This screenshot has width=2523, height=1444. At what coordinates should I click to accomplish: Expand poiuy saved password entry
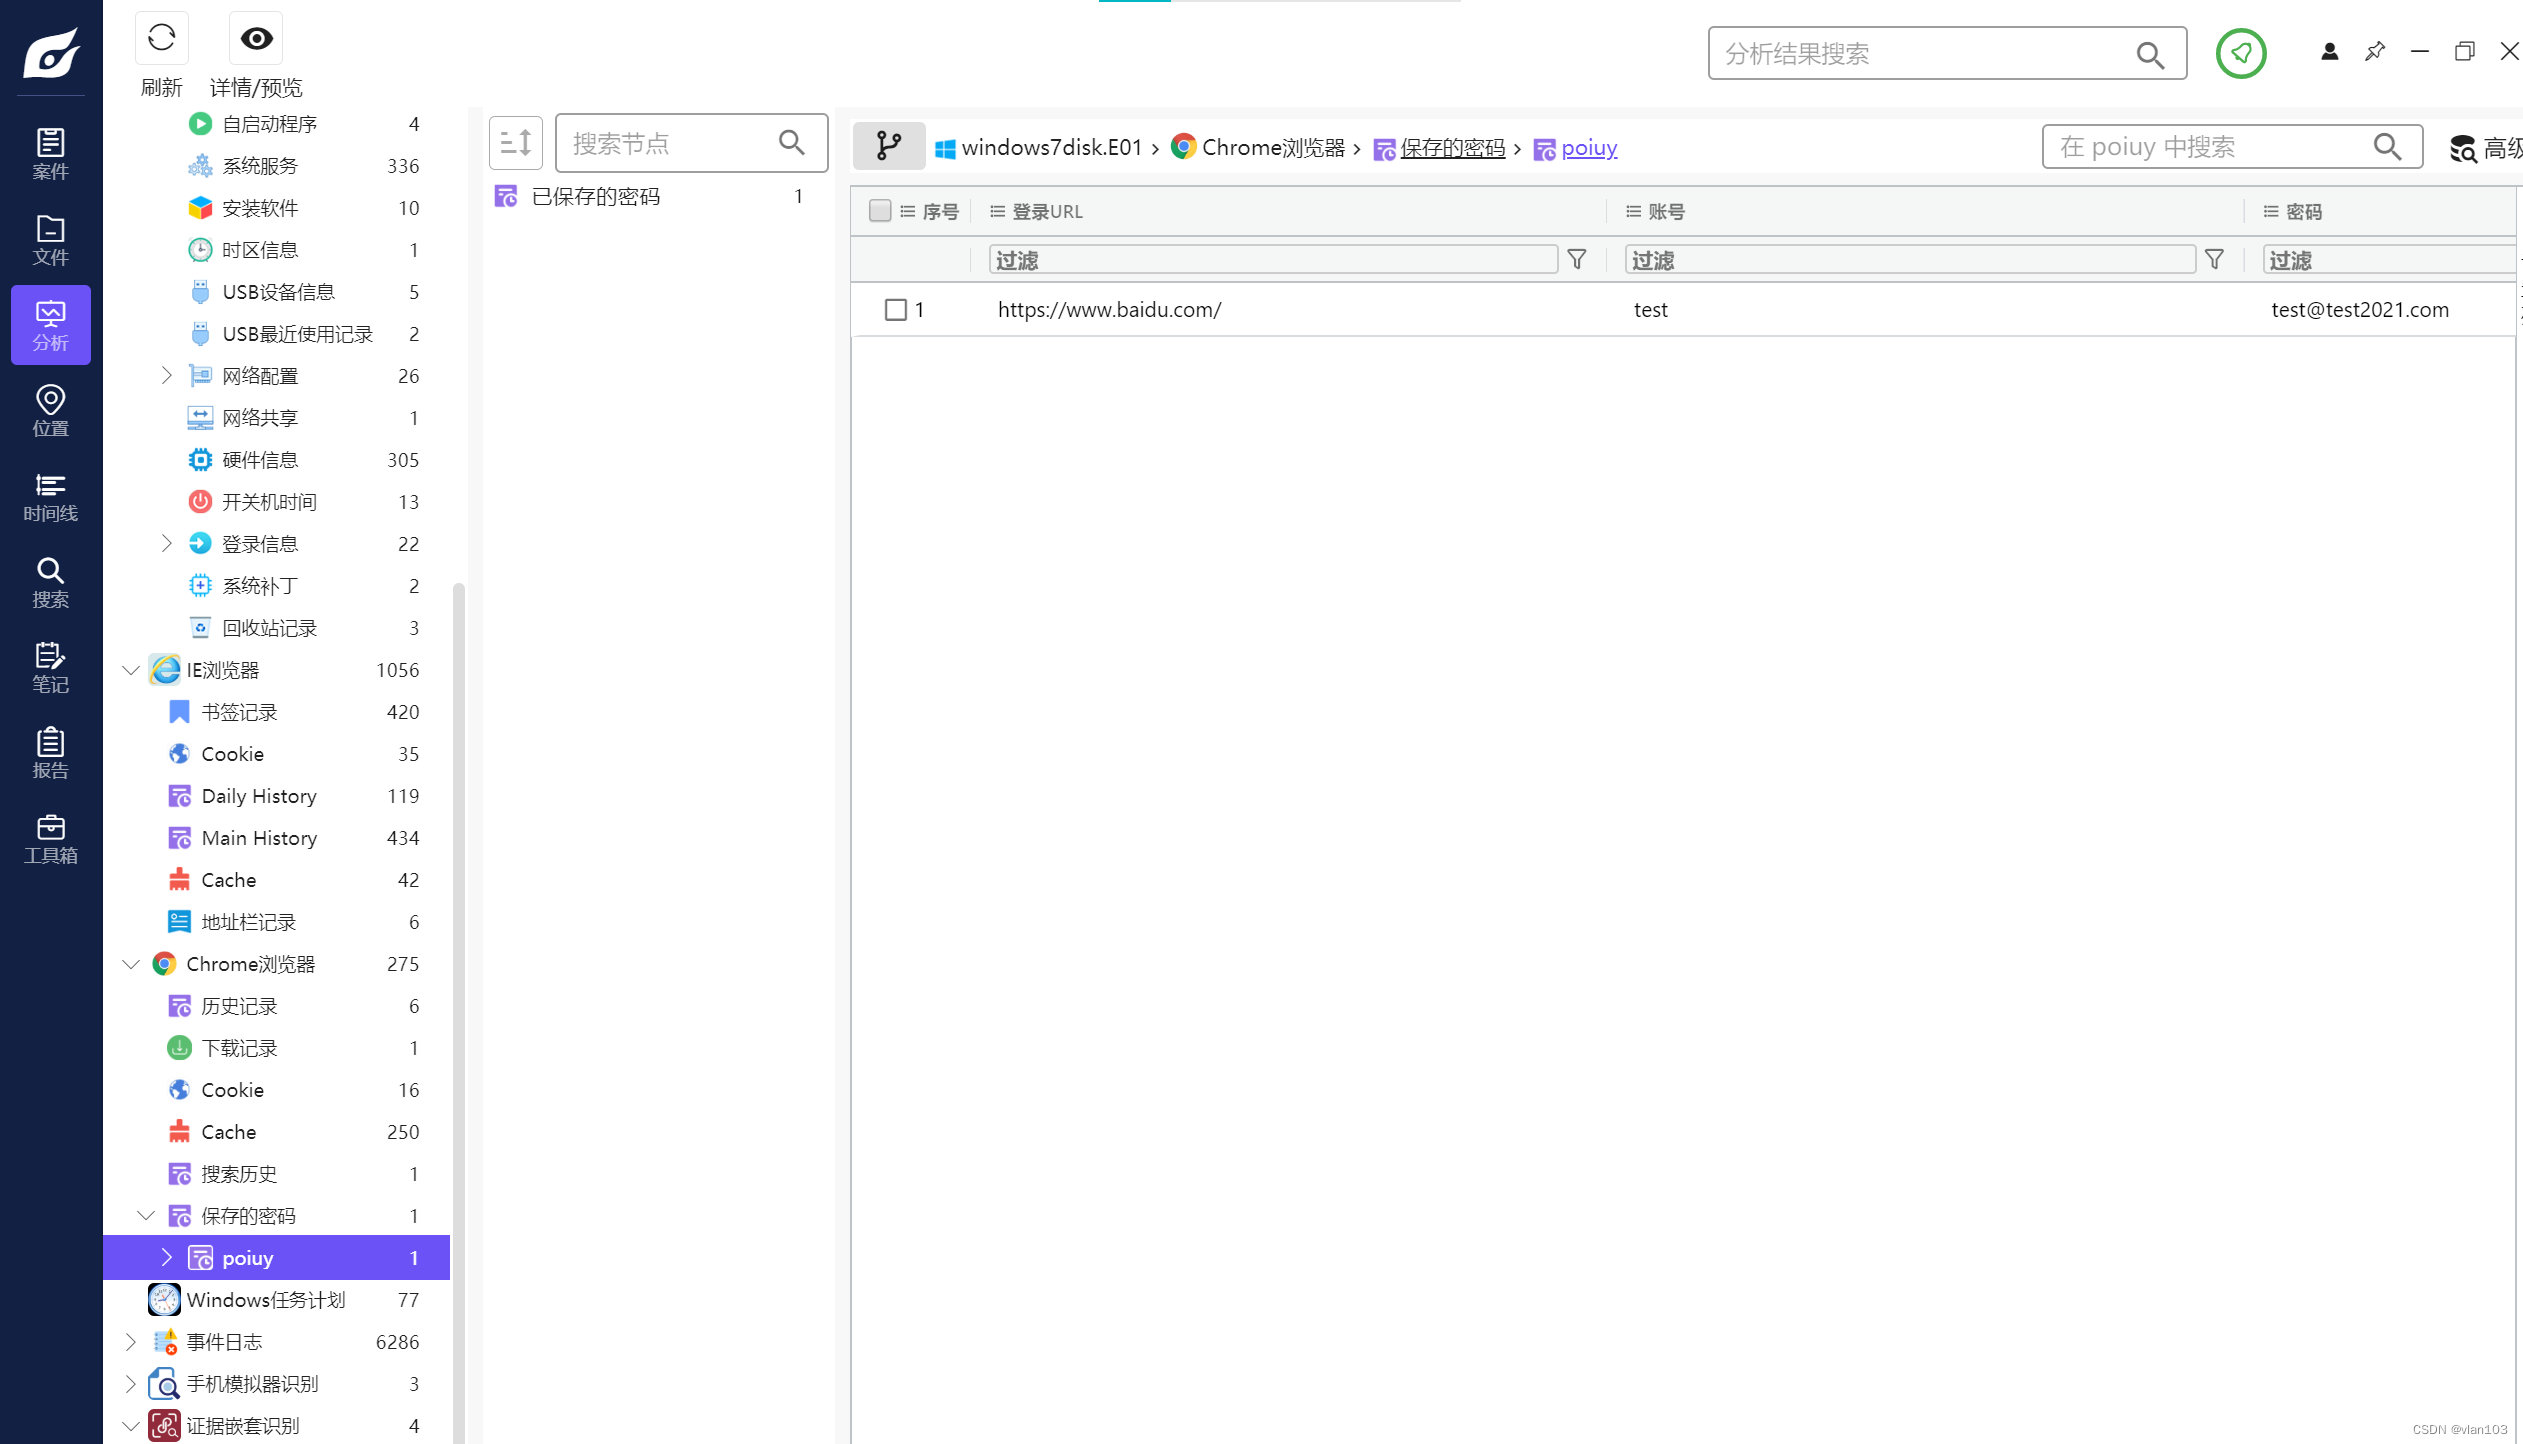165,1257
